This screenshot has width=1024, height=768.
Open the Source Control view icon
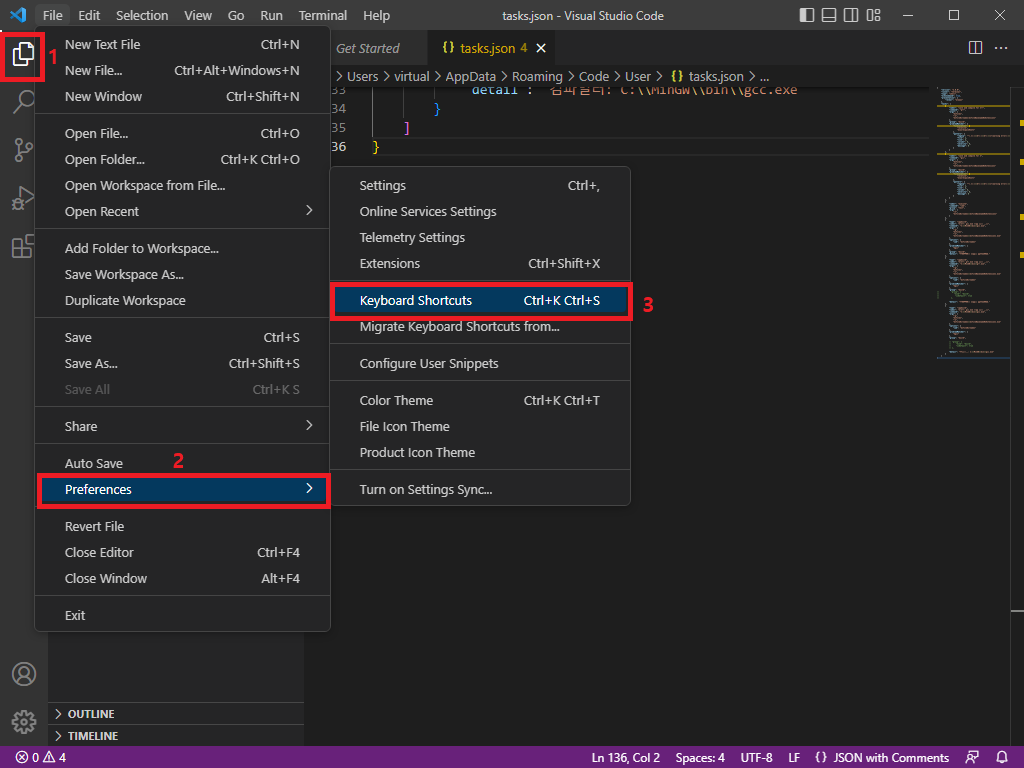[x=24, y=150]
